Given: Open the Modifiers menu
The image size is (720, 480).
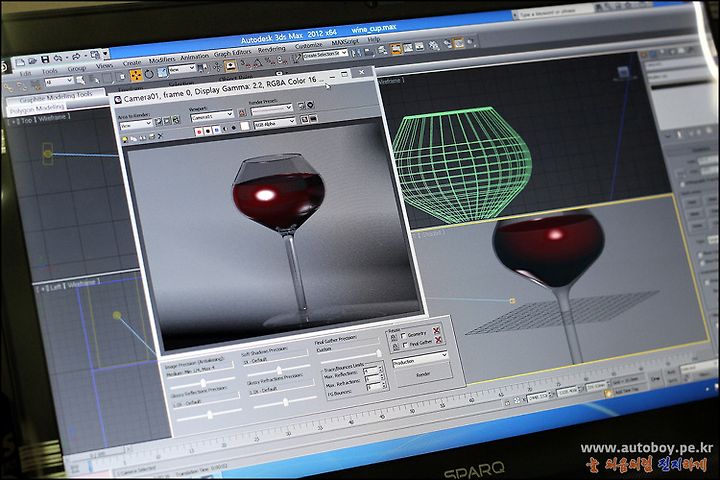Looking at the screenshot, I should pyautogui.click(x=162, y=60).
